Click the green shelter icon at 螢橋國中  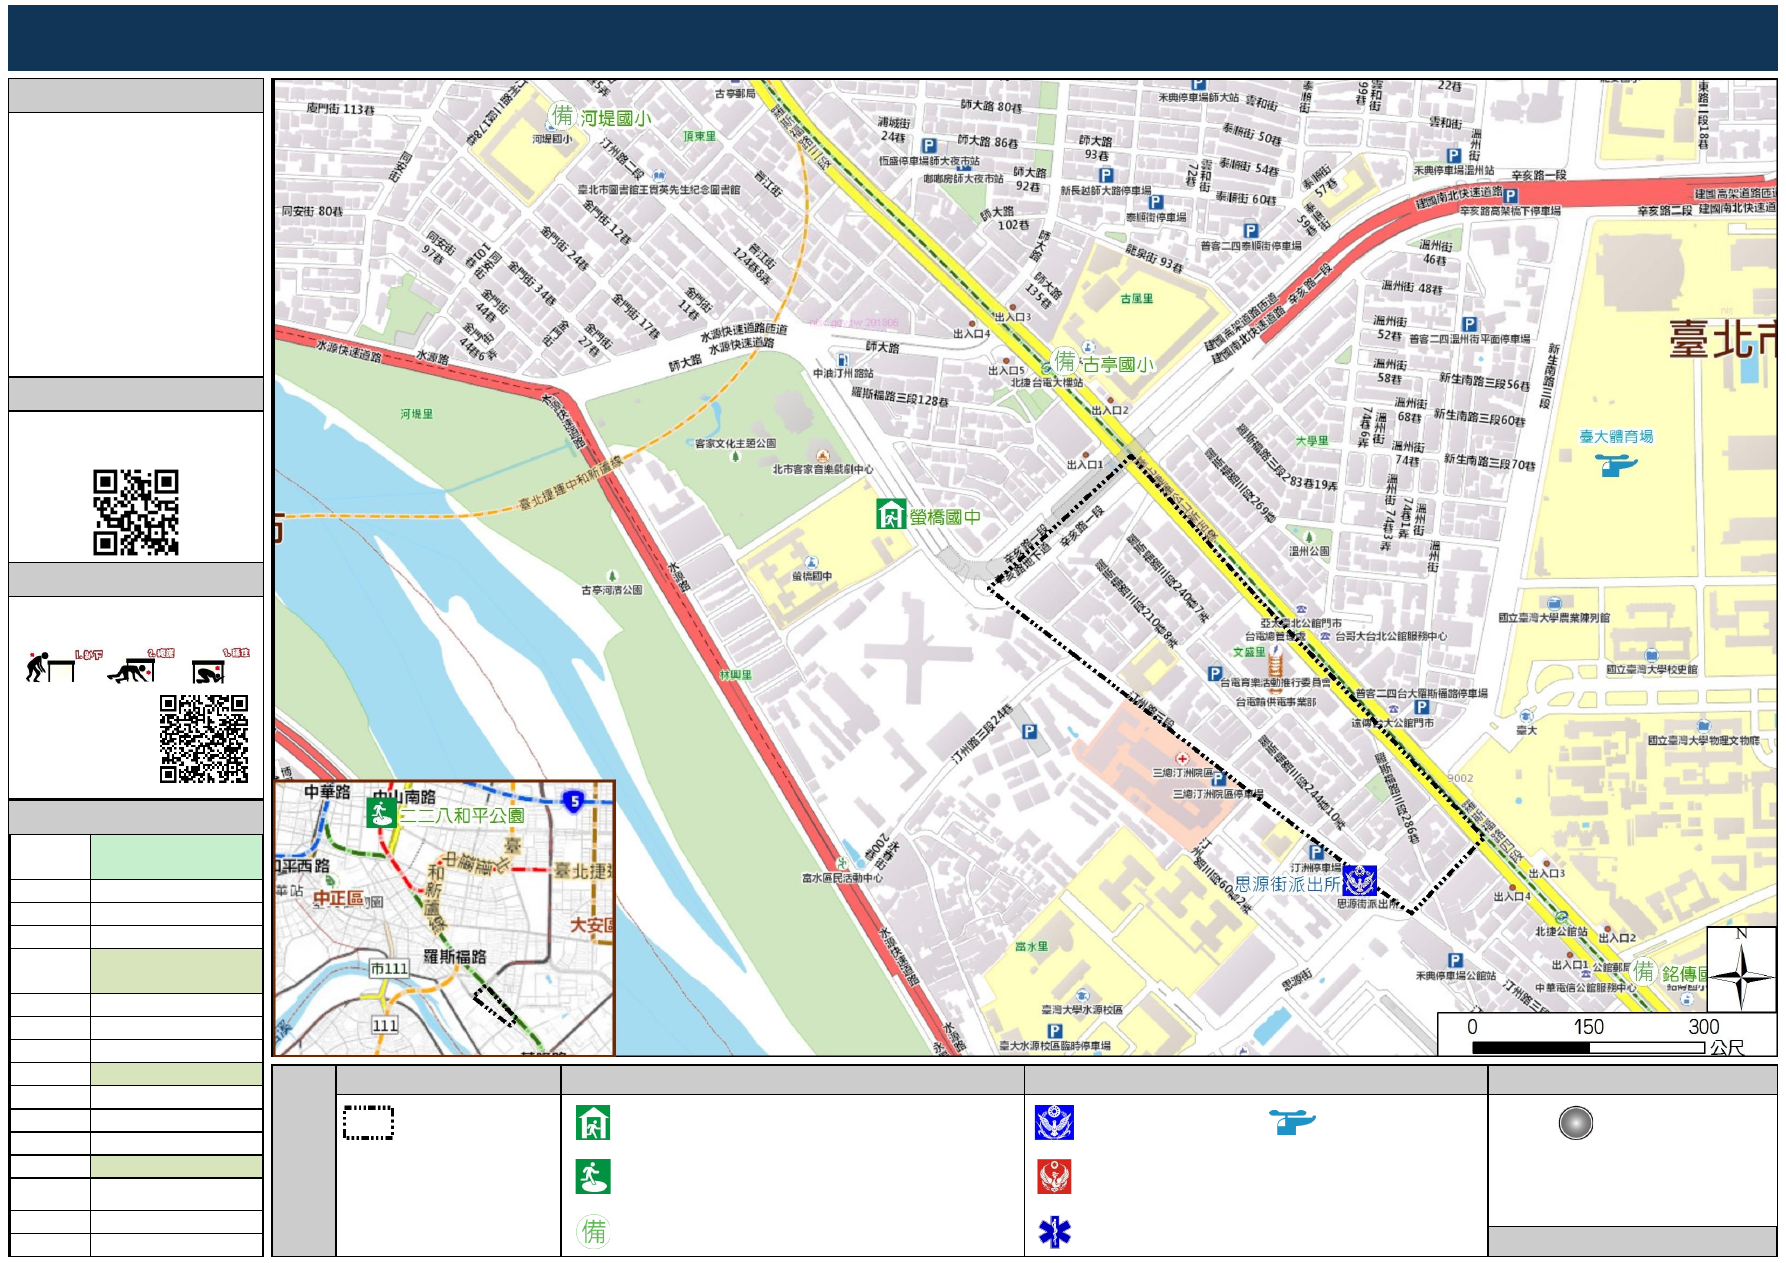click(890, 514)
